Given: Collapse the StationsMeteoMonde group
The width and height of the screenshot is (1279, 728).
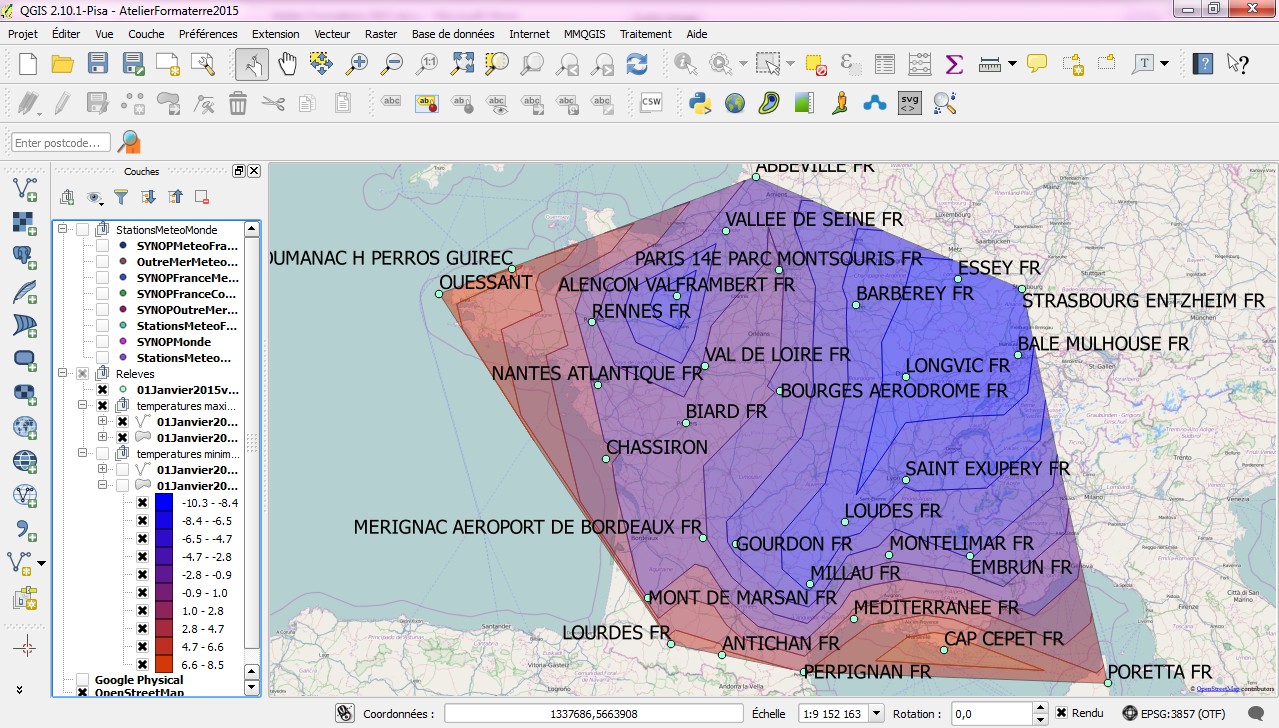Looking at the screenshot, I should click(x=62, y=230).
